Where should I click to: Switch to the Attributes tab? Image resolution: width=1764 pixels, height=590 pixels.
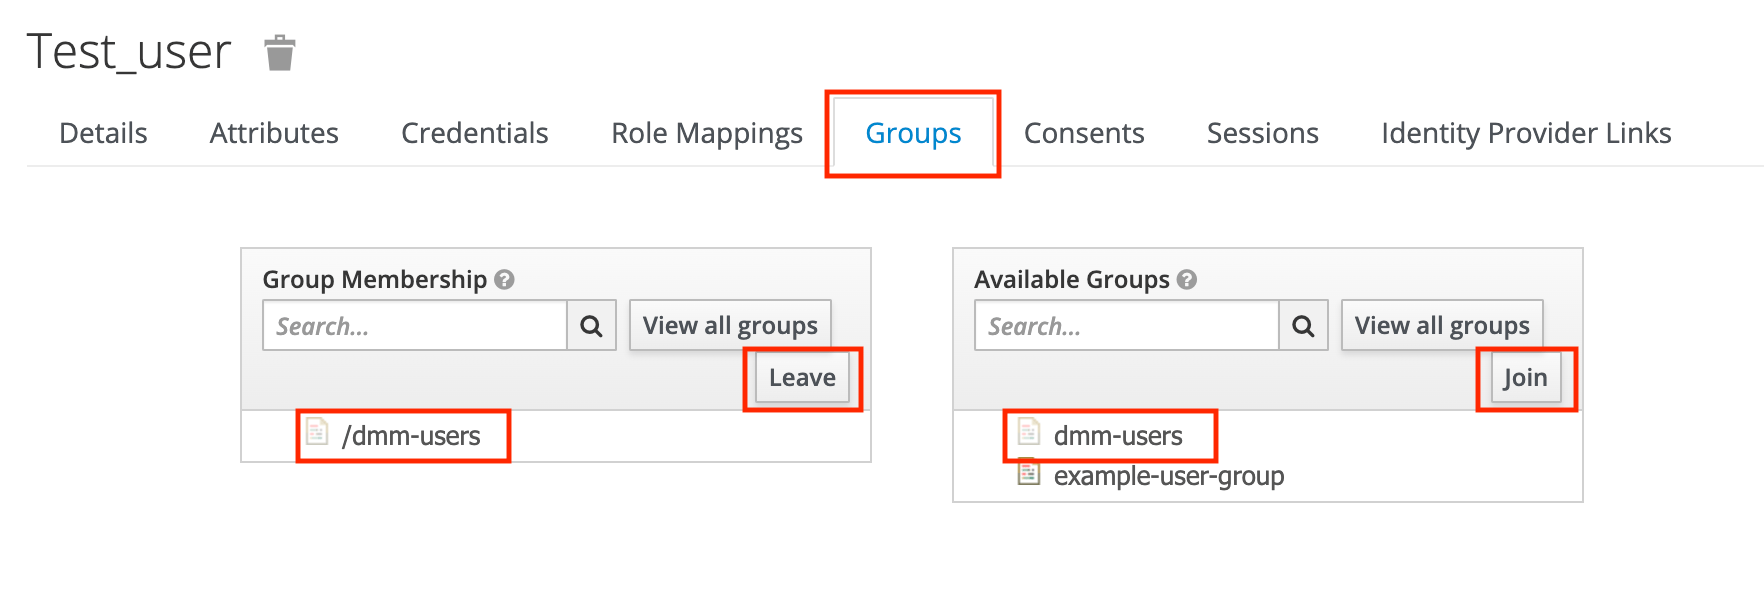tap(274, 133)
